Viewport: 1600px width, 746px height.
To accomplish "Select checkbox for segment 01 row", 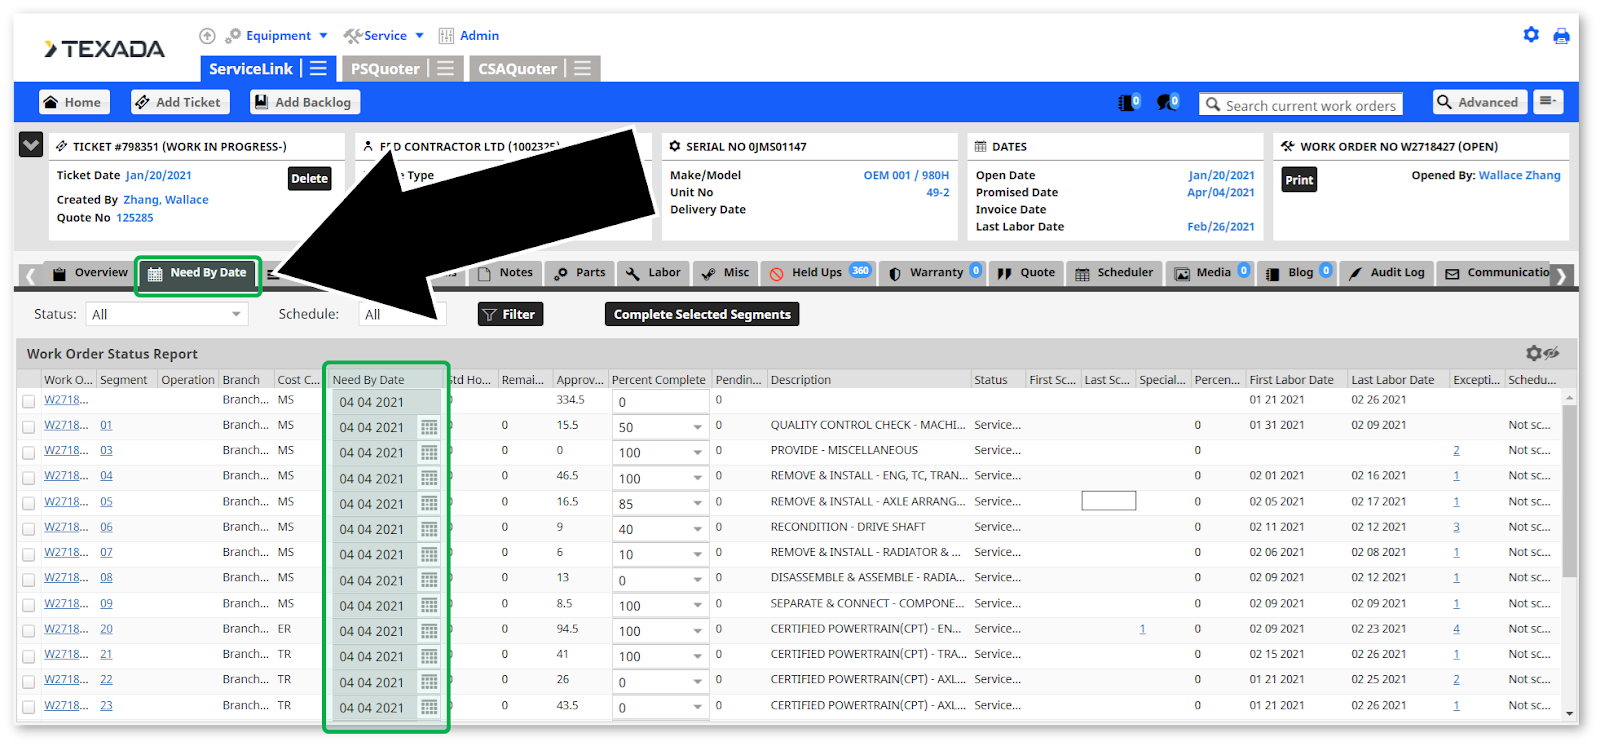I will (x=28, y=427).
